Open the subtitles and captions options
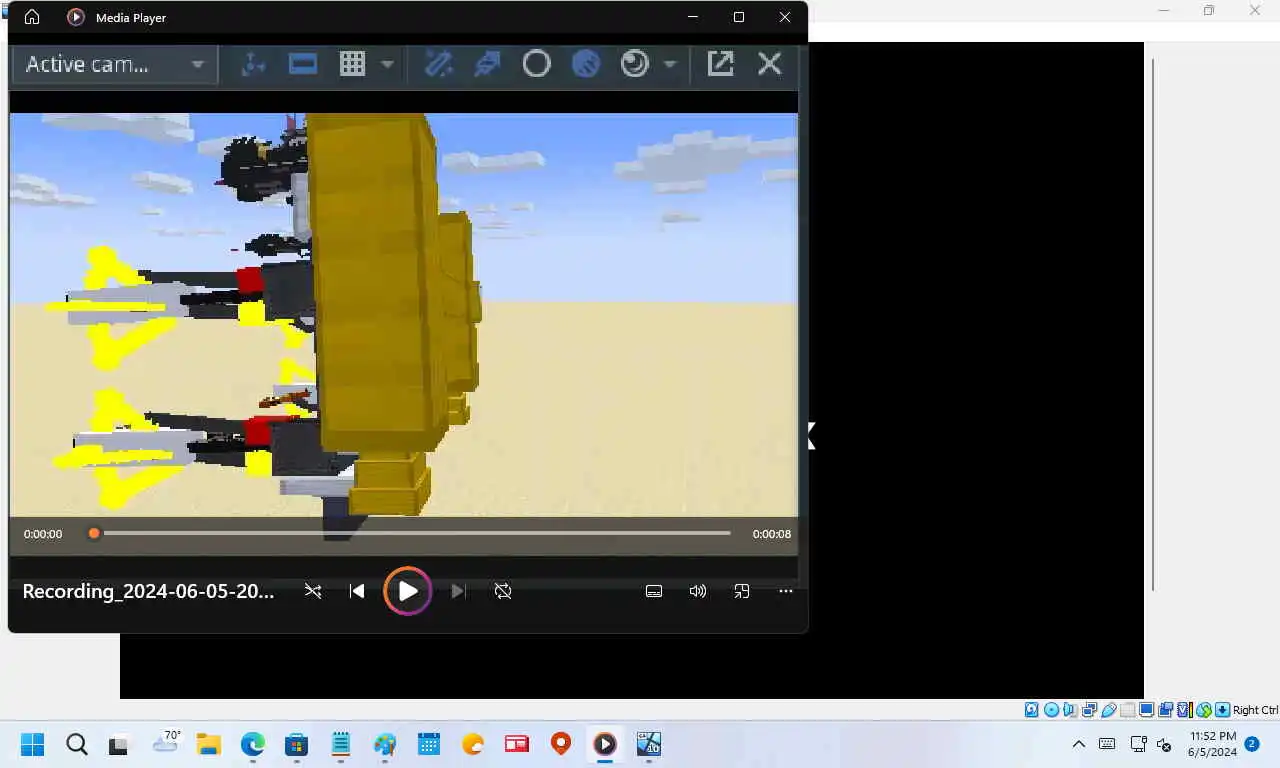 (654, 591)
